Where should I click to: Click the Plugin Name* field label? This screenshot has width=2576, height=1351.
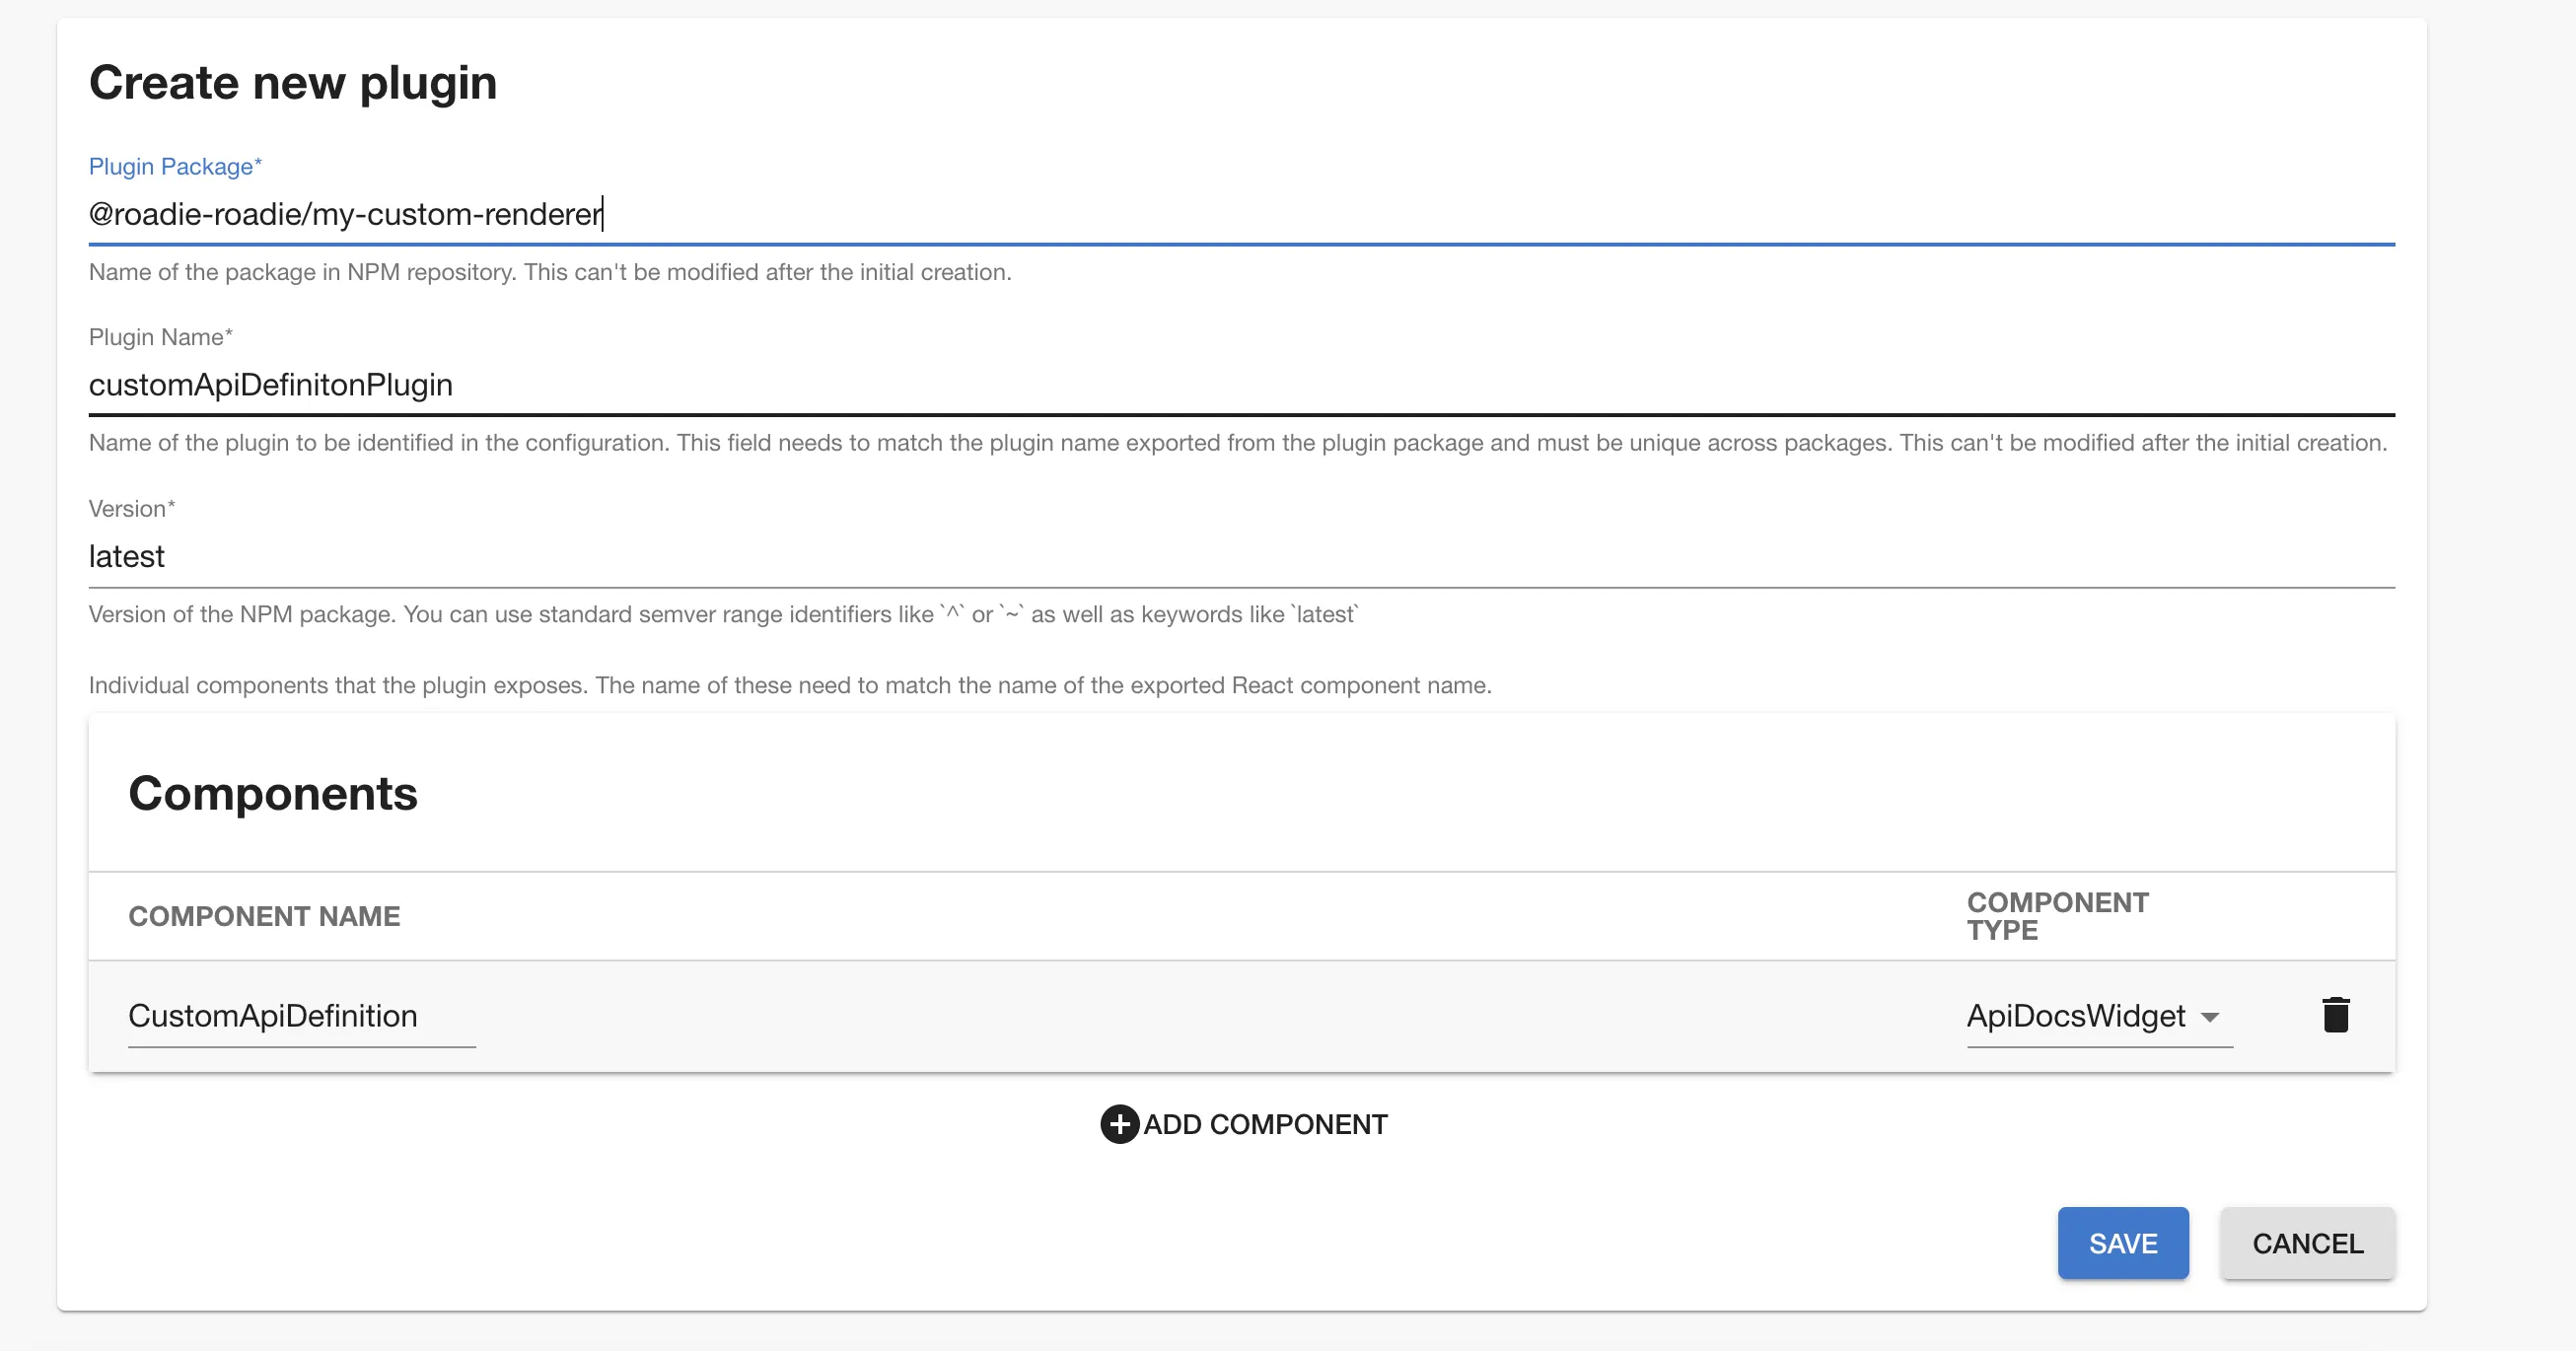(159, 337)
